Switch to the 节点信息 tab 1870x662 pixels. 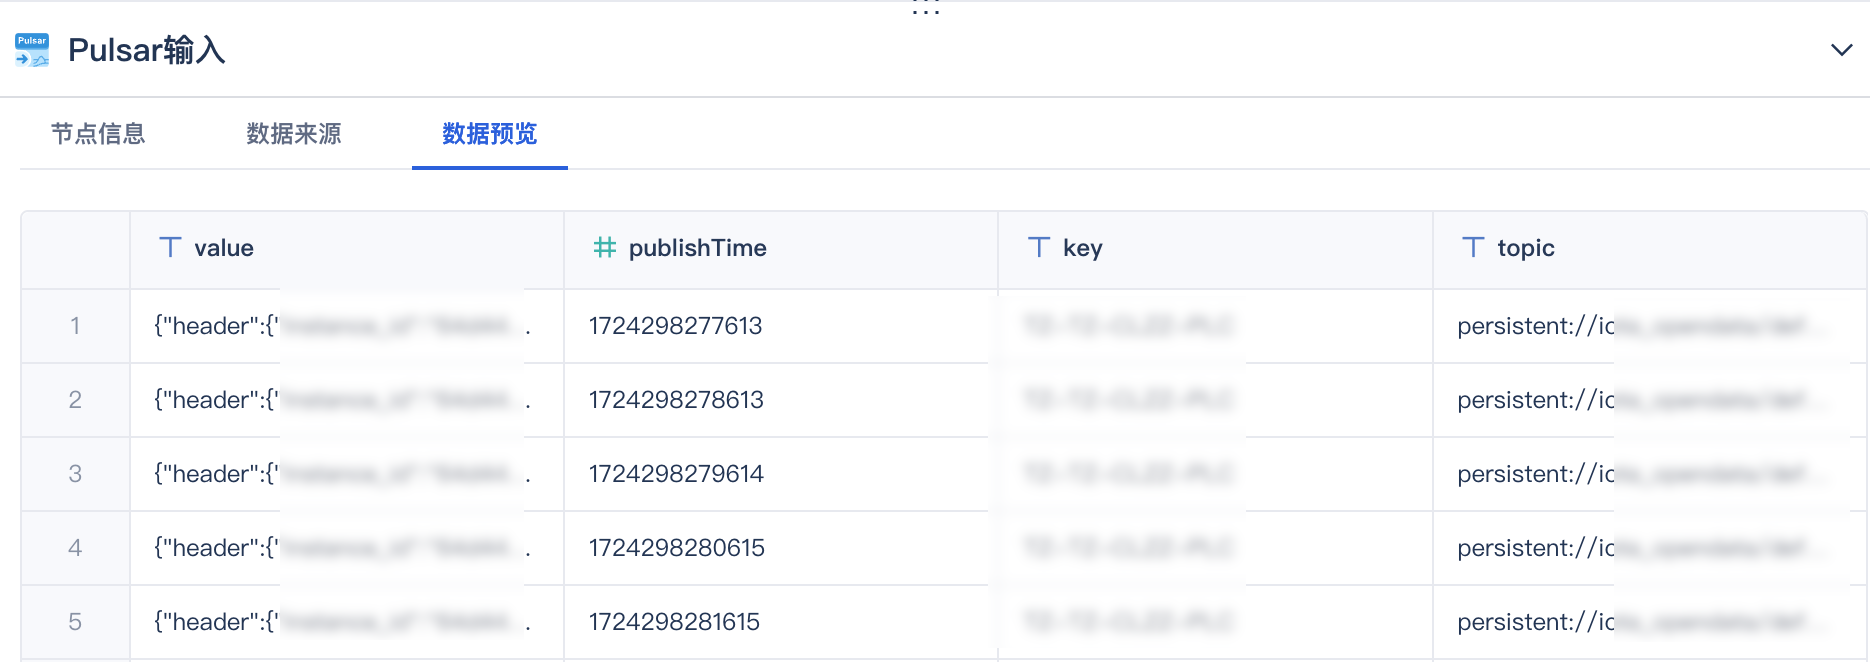coord(98,134)
